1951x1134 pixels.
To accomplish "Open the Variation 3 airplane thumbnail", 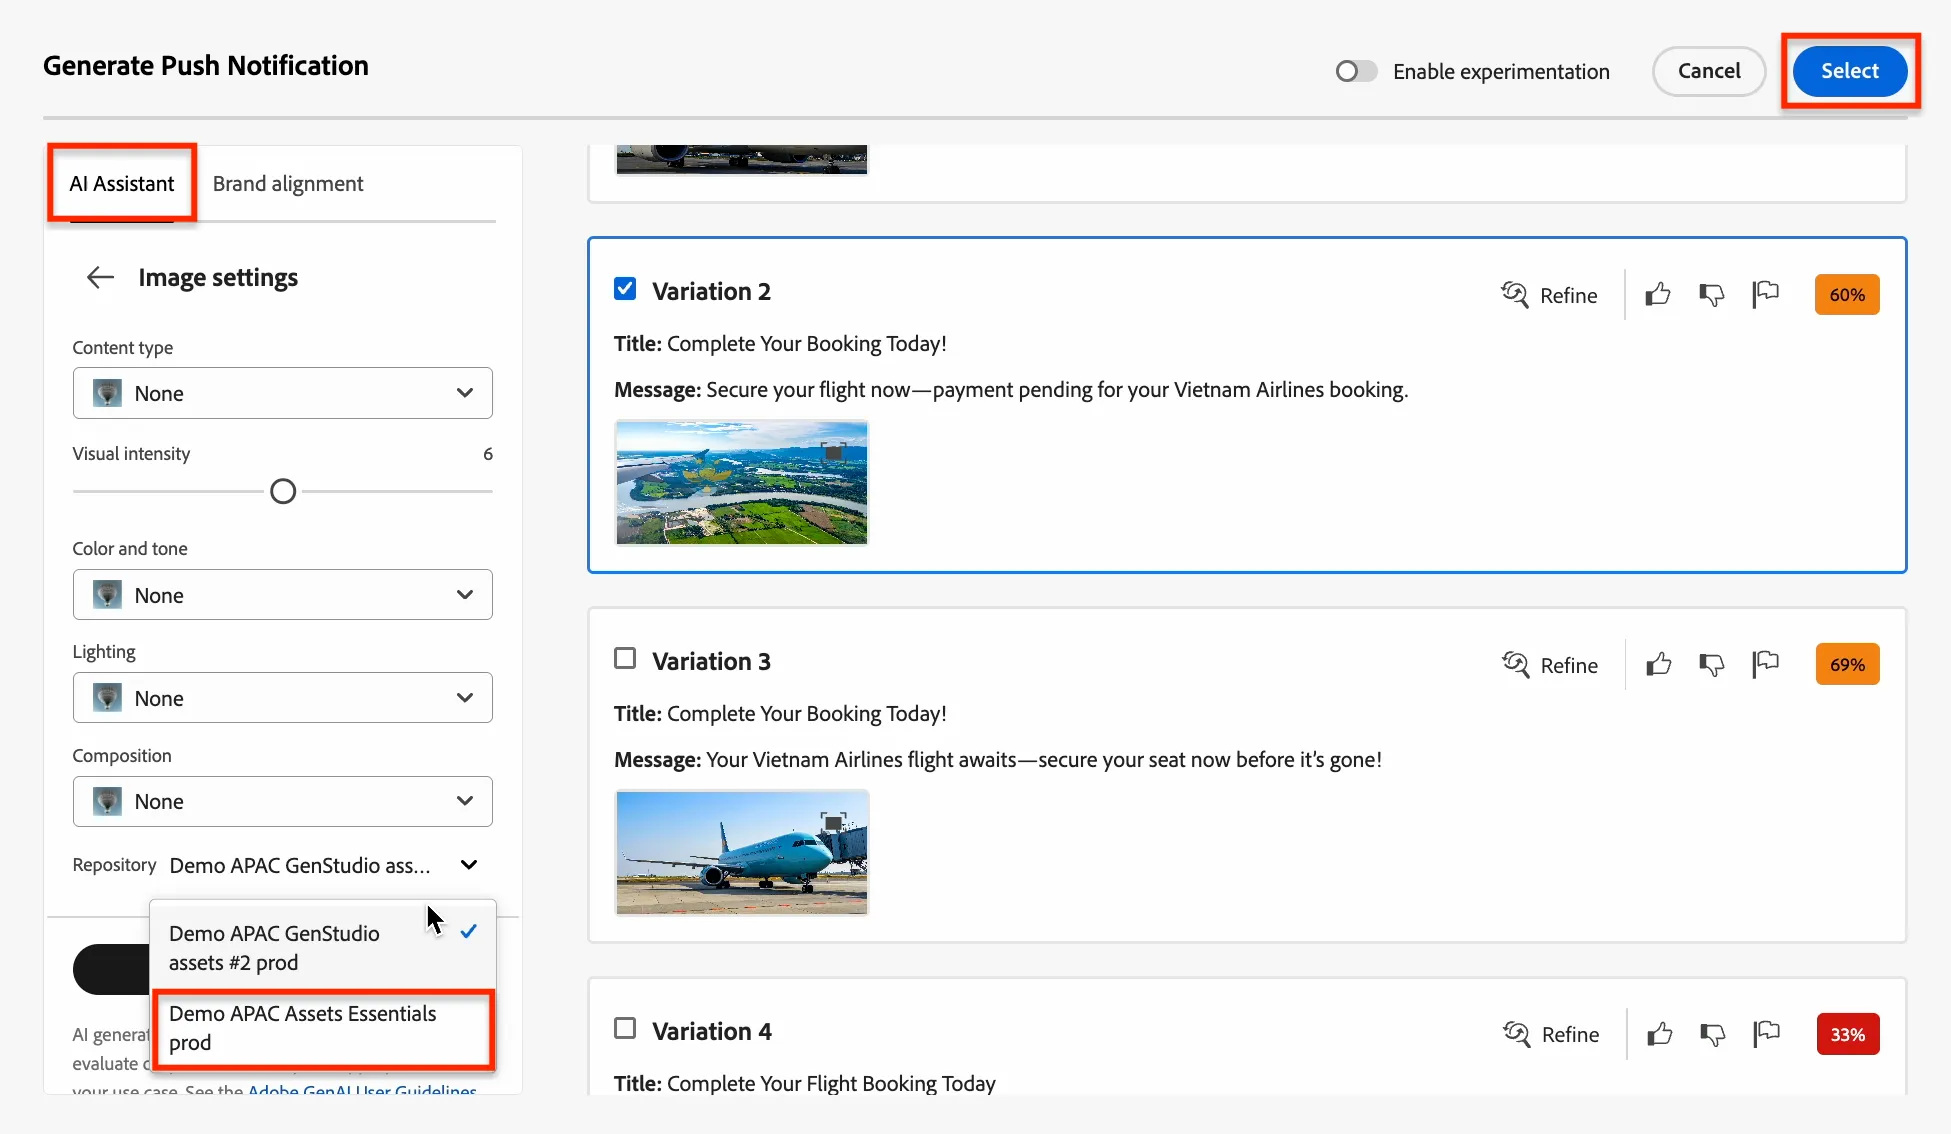I will [742, 852].
